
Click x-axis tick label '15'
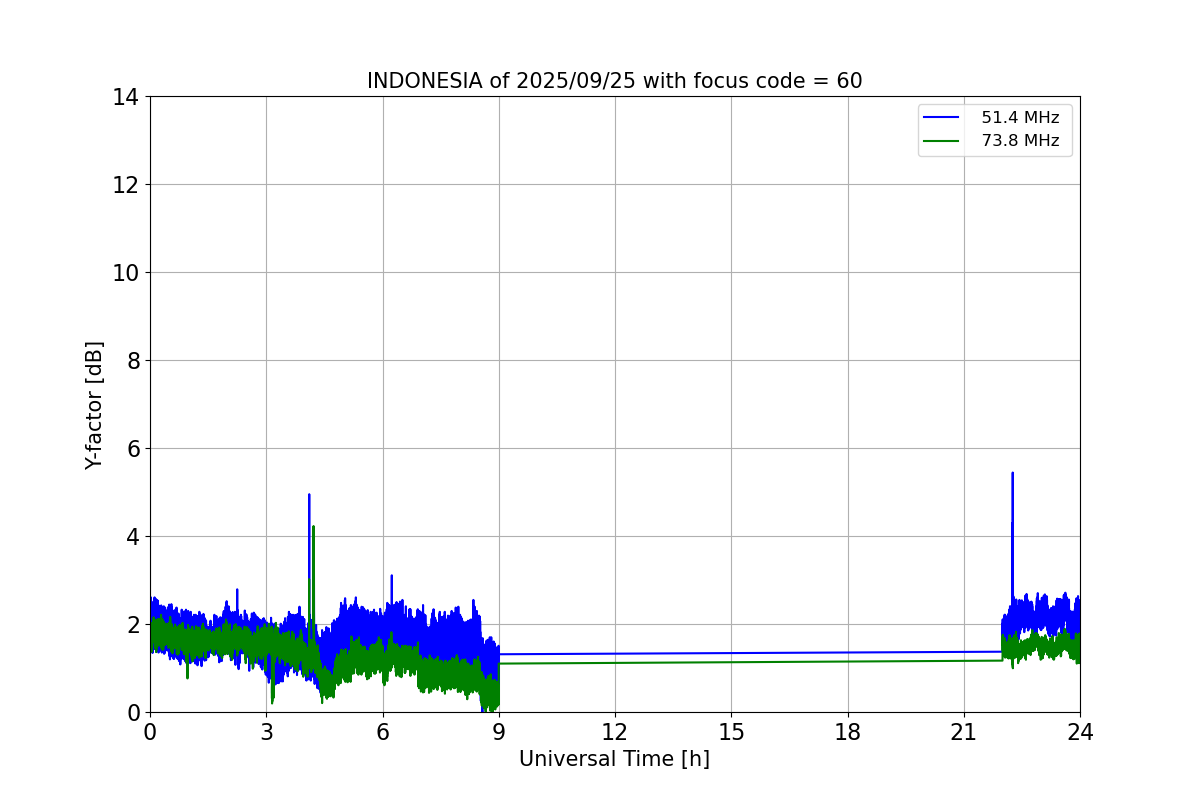coord(731,732)
